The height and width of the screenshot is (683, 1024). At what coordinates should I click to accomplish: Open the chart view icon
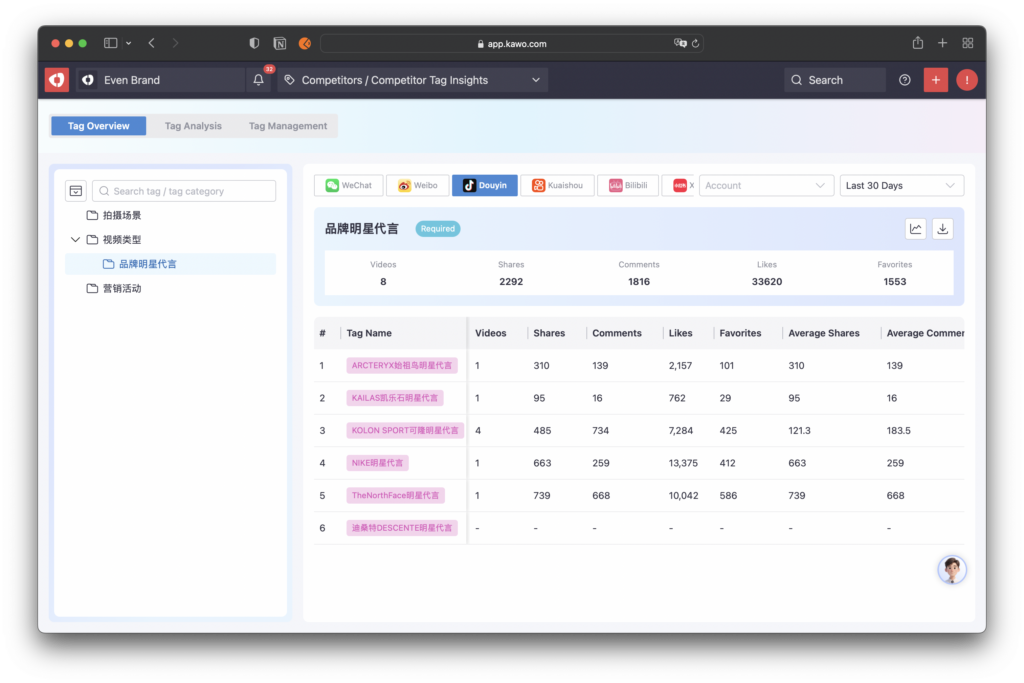tap(915, 229)
